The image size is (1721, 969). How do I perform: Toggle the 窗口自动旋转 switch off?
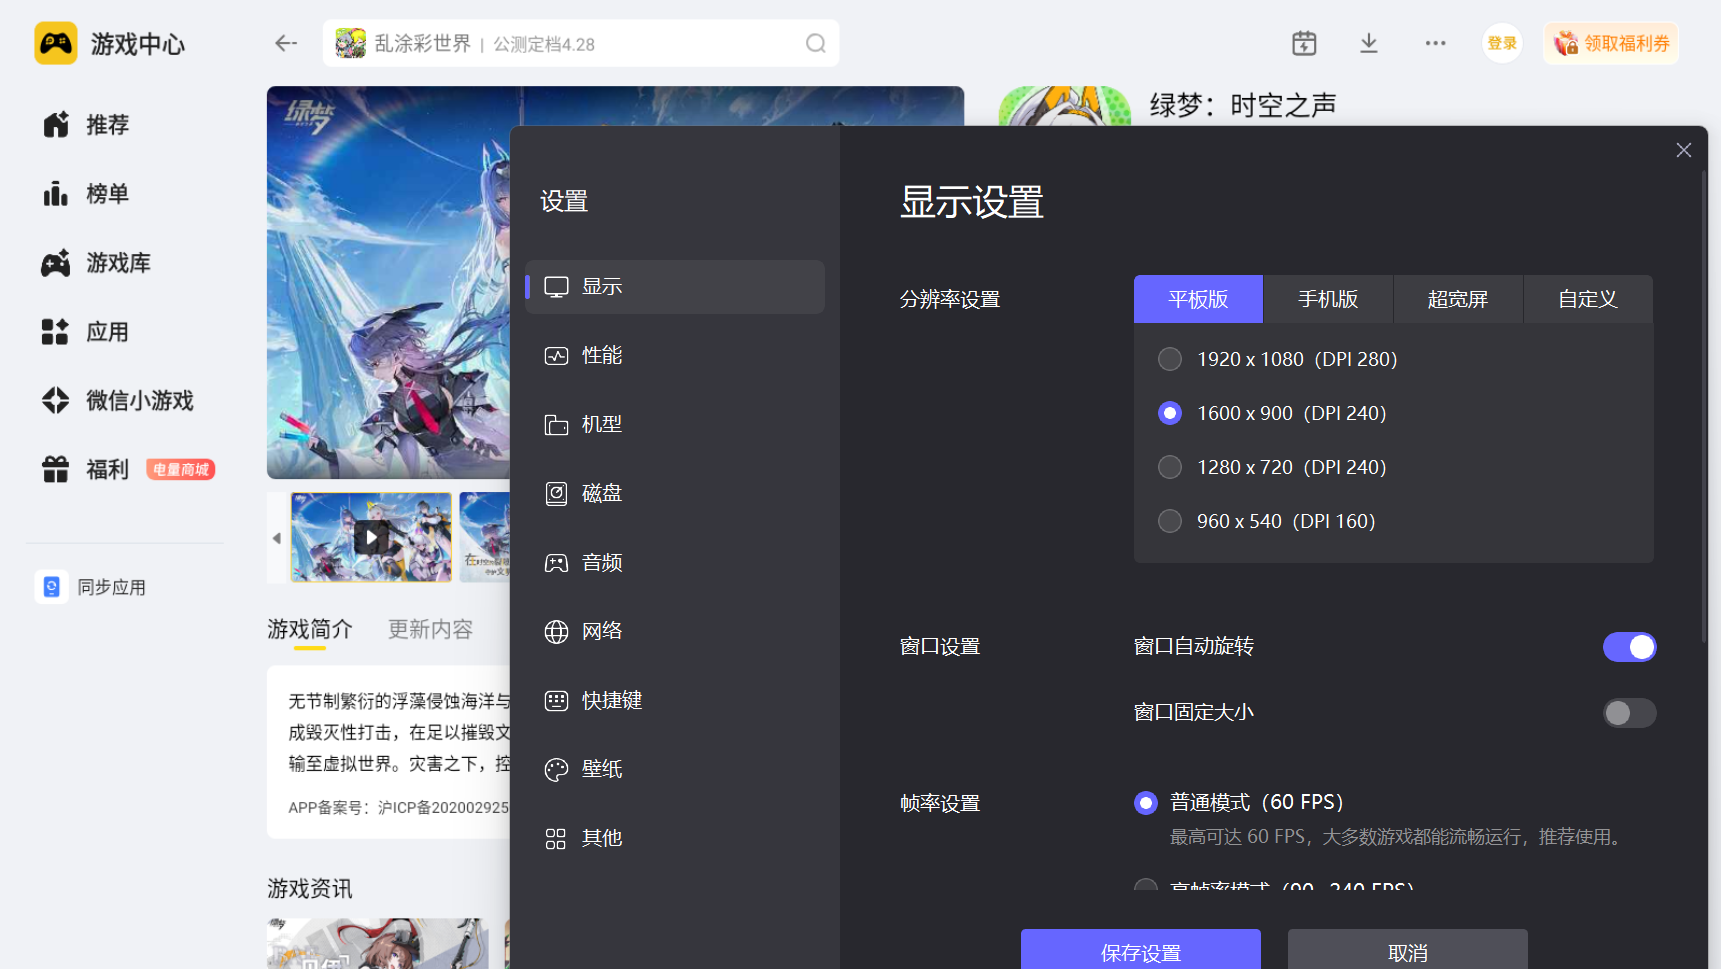tap(1629, 647)
